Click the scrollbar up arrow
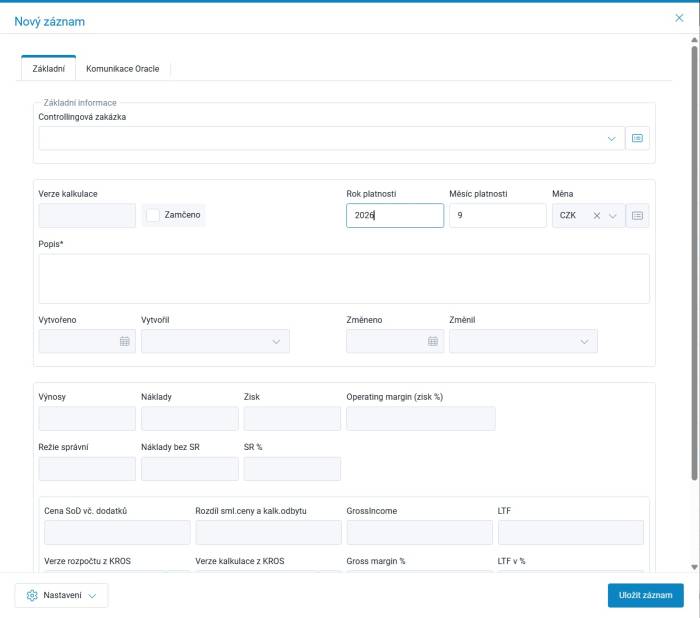Image resolution: width=700 pixels, height=618 pixels. click(694, 40)
